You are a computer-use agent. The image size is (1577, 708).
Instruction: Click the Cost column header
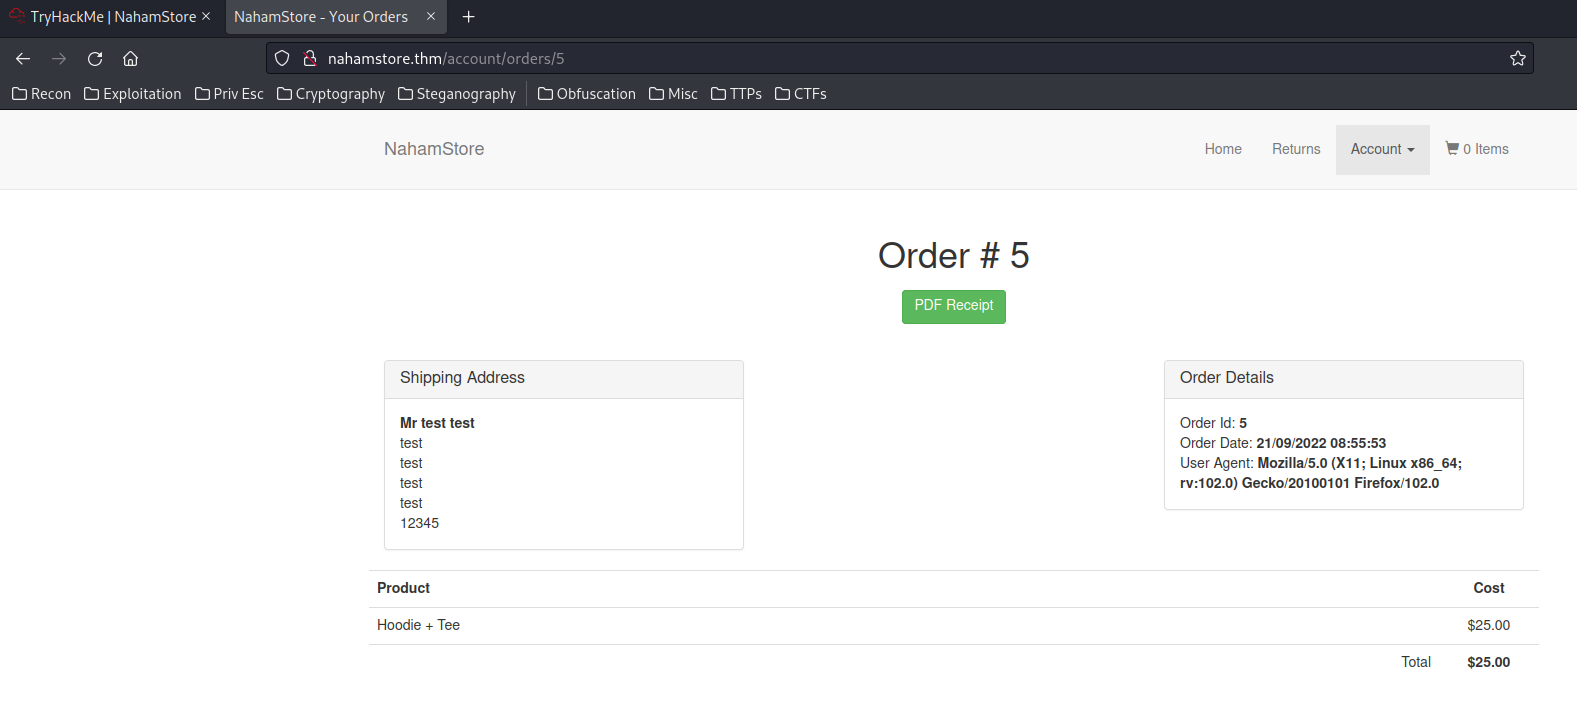(x=1489, y=588)
